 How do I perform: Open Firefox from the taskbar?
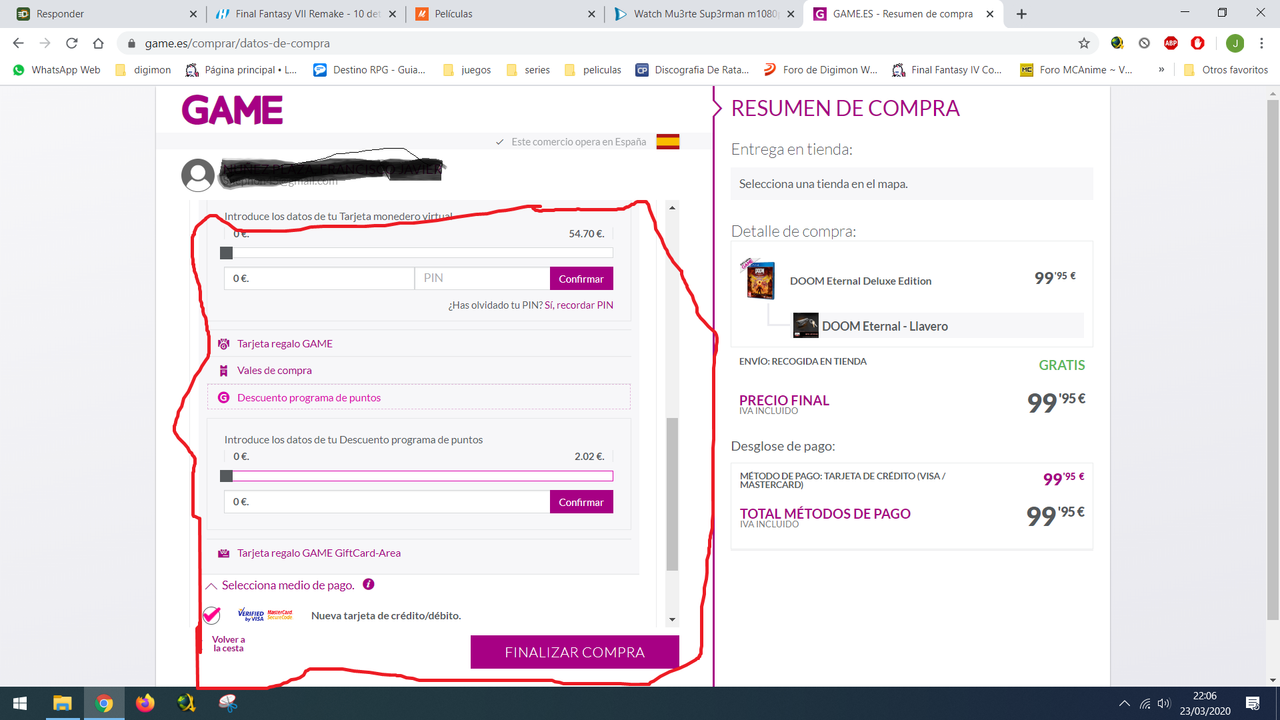tap(145, 703)
